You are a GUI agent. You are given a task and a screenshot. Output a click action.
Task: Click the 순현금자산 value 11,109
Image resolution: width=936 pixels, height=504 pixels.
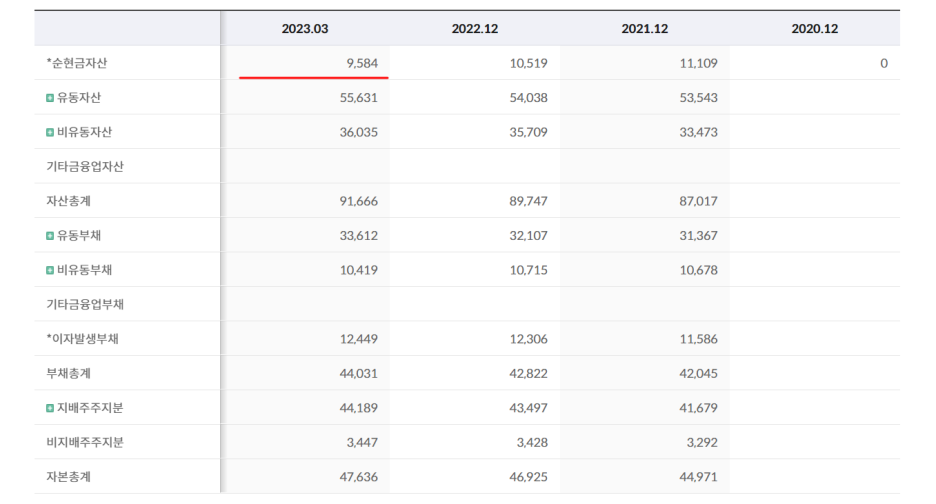(698, 63)
